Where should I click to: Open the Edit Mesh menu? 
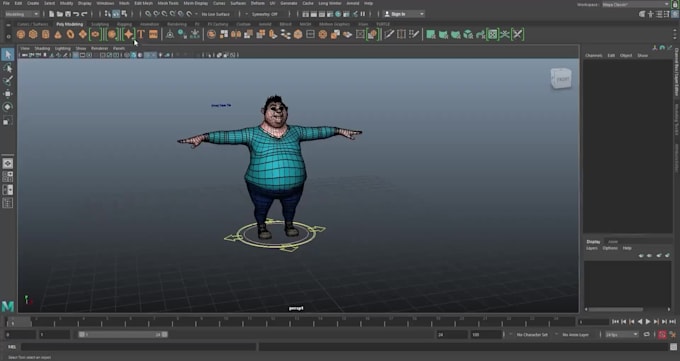144,3
